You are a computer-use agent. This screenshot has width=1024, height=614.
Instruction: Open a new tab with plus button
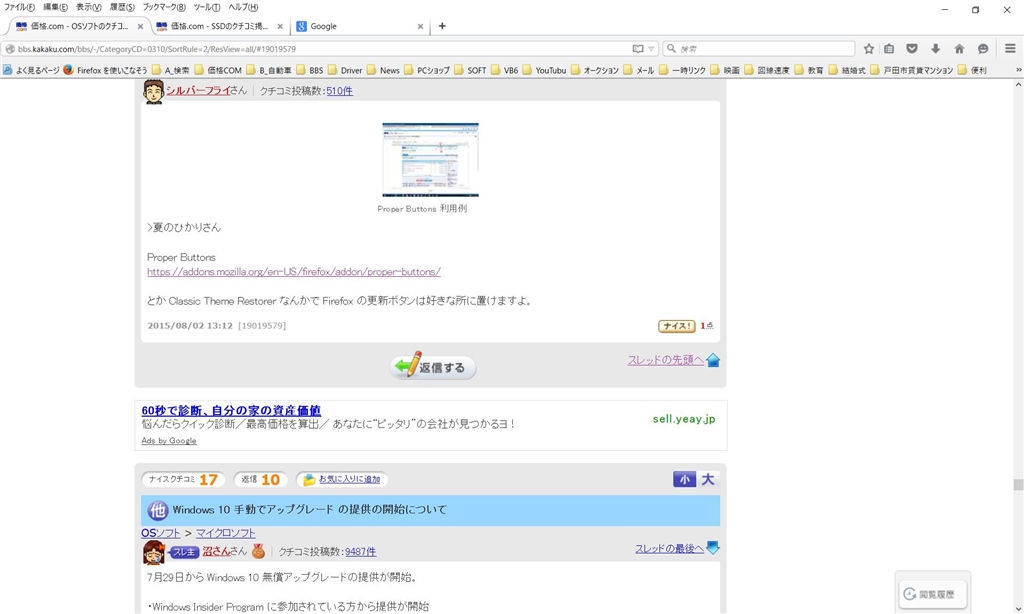(x=442, y=26)
